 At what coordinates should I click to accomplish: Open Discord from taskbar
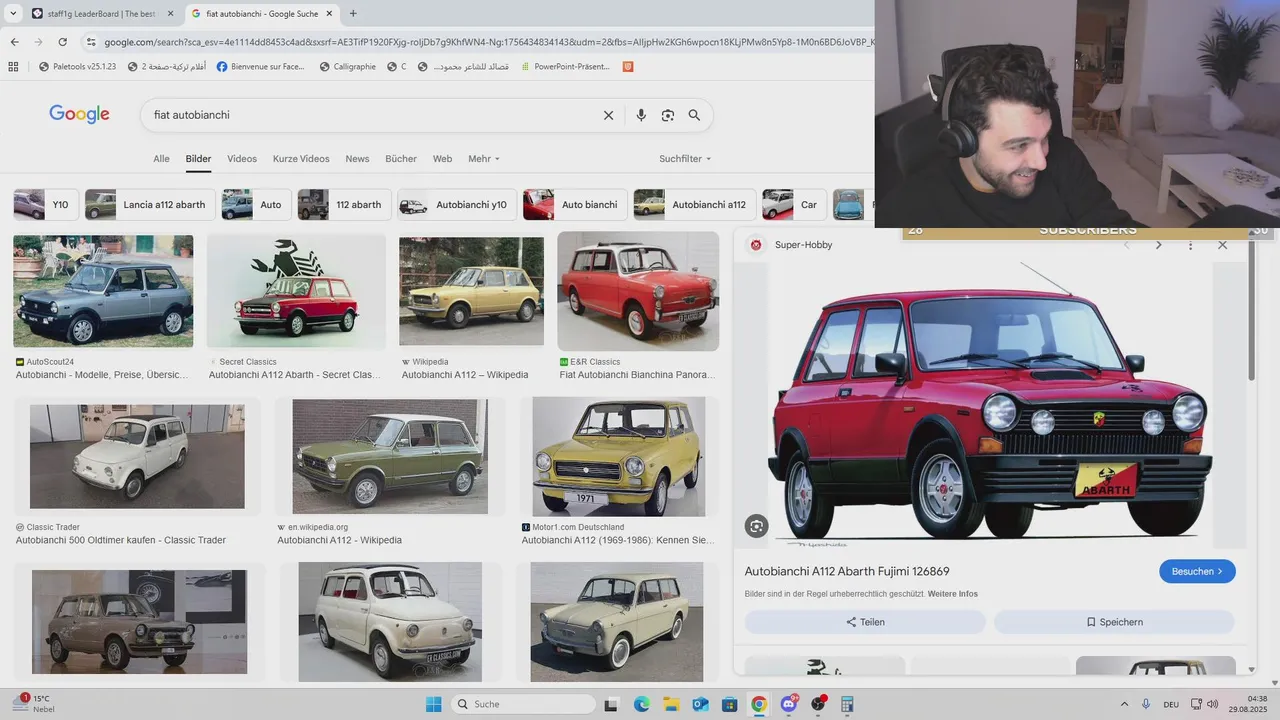pyautogui.click(x=789, y=704)
